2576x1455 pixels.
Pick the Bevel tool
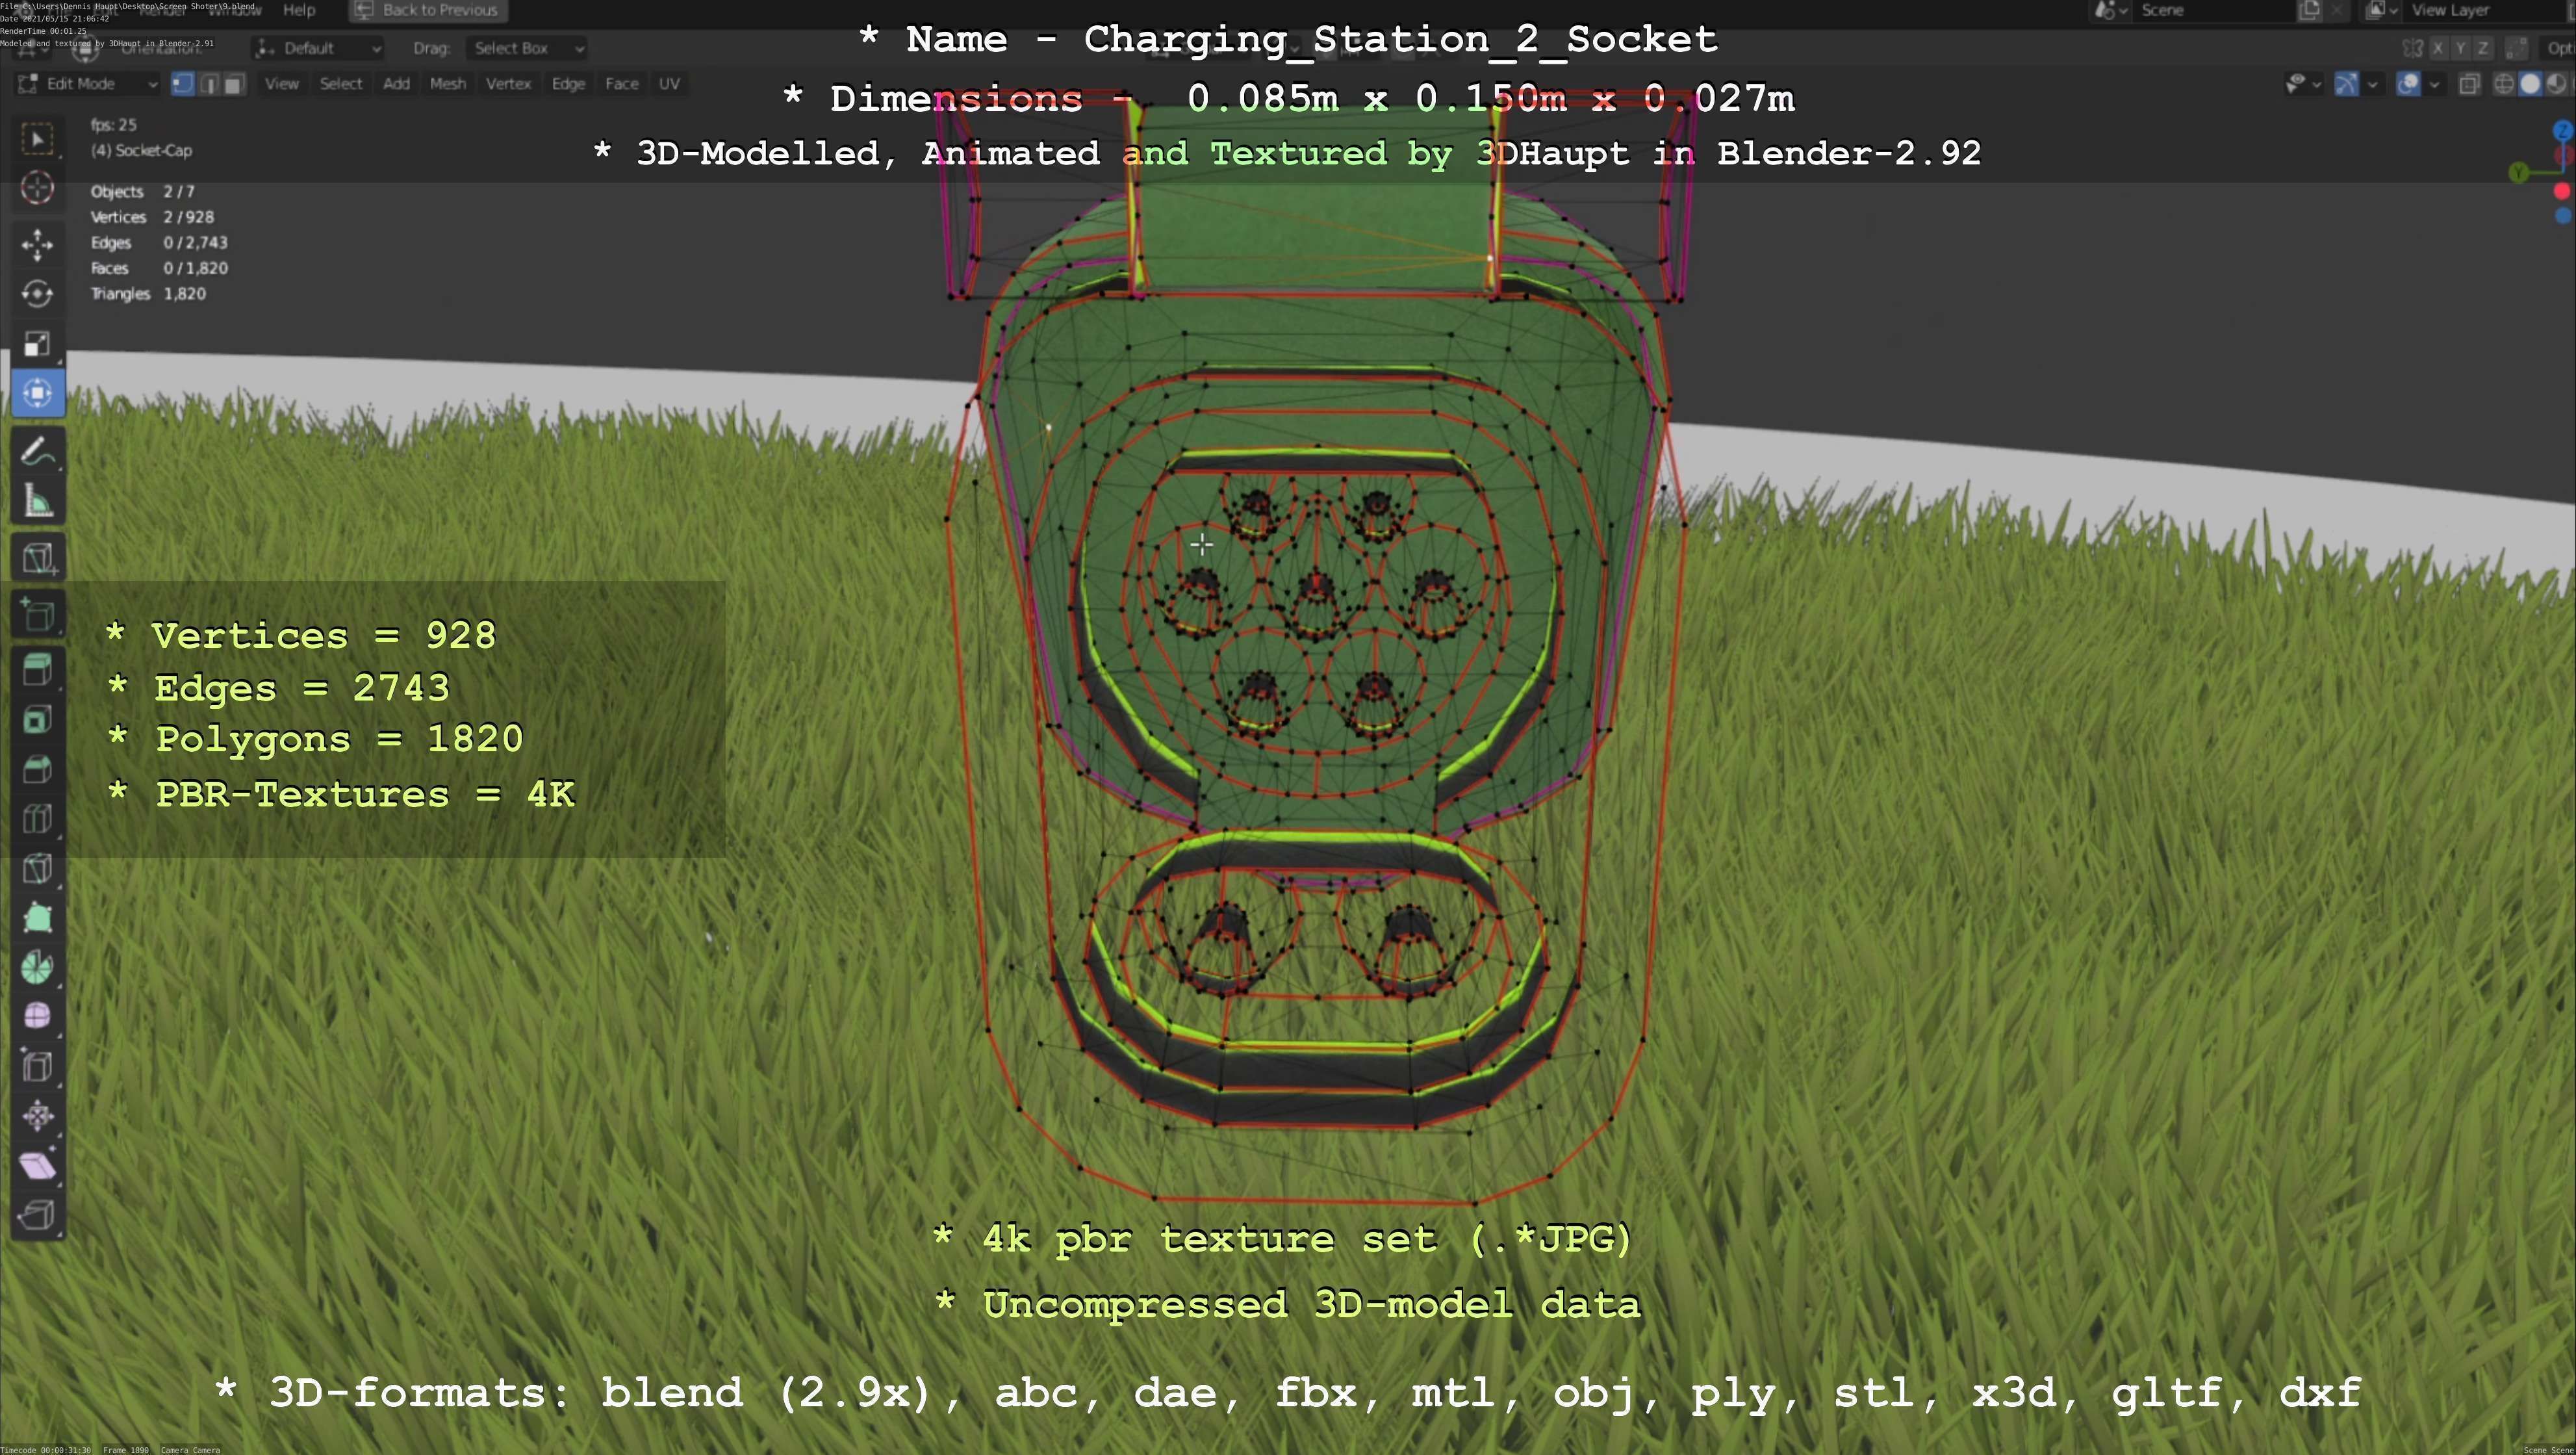coord(38,770)
